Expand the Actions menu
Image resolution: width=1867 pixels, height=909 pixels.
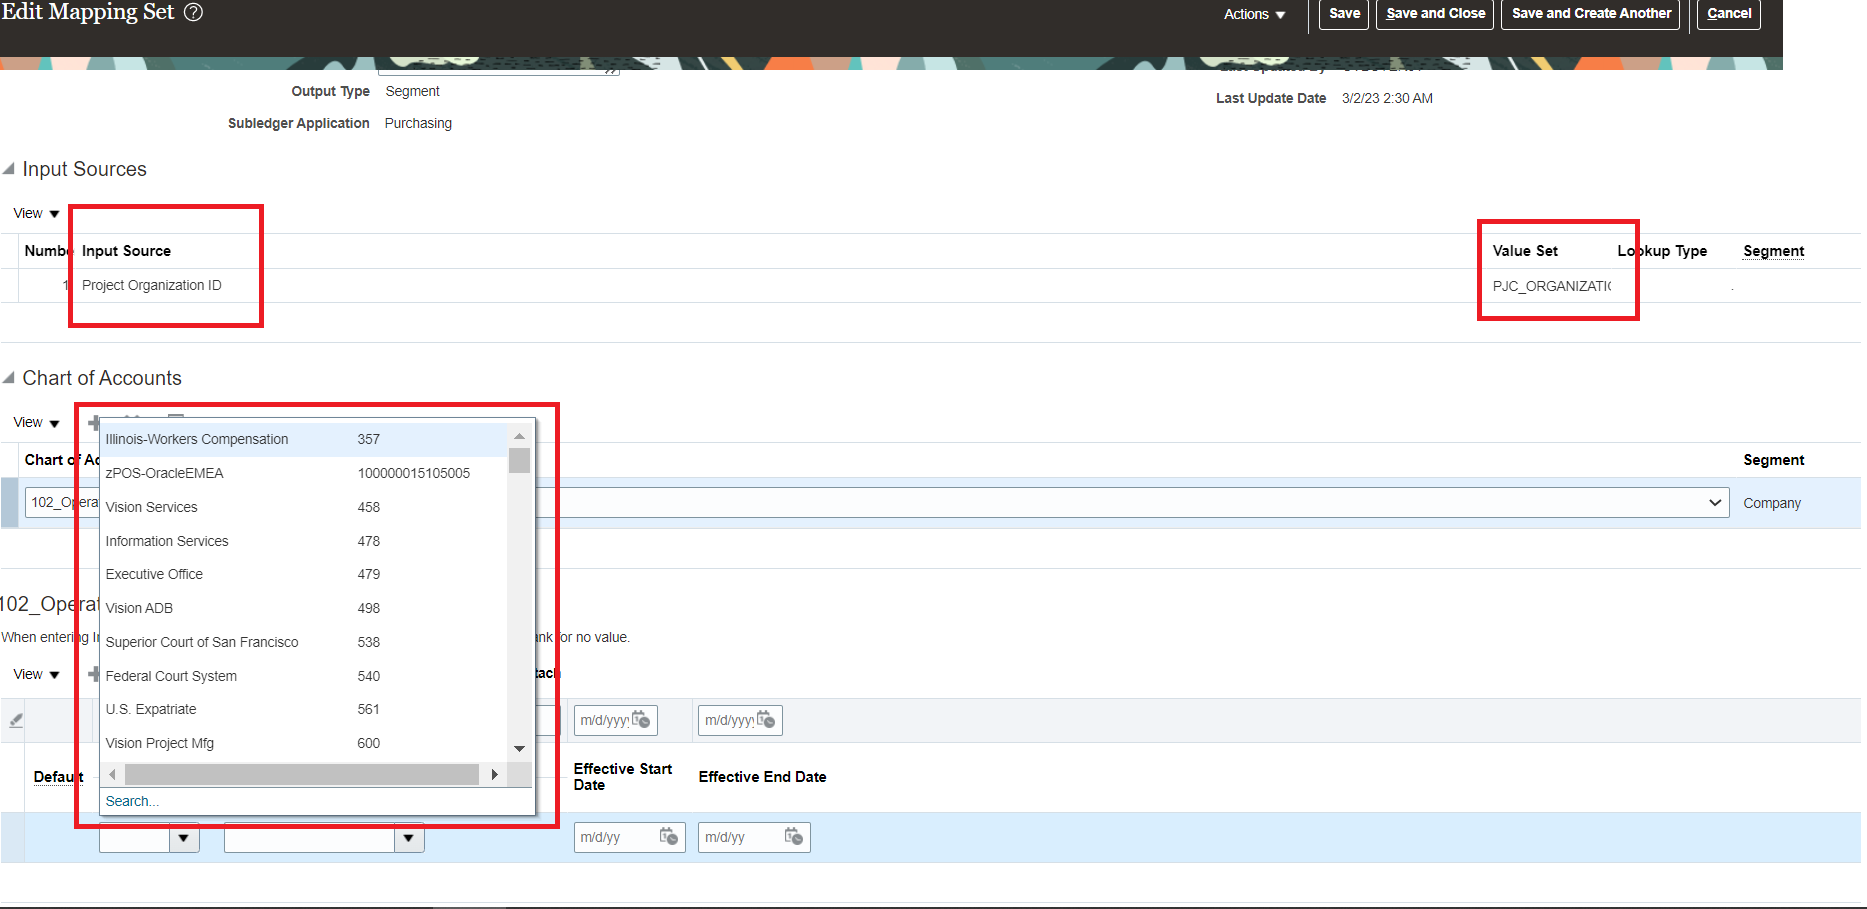coord(1252,14)
